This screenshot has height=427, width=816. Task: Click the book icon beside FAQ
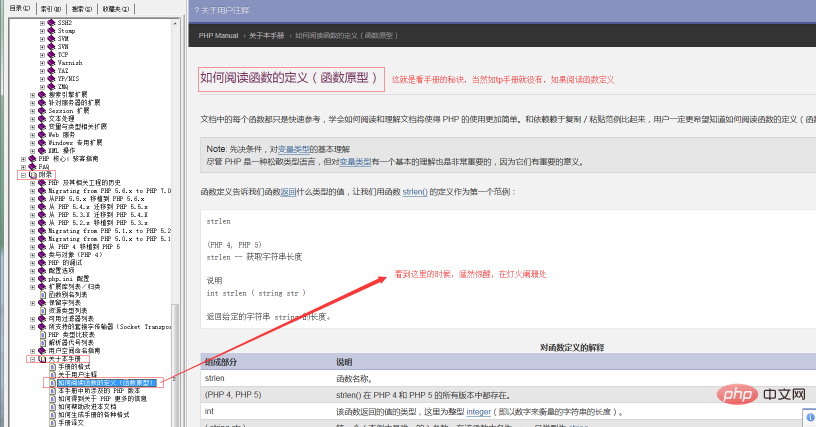[32, 166]
